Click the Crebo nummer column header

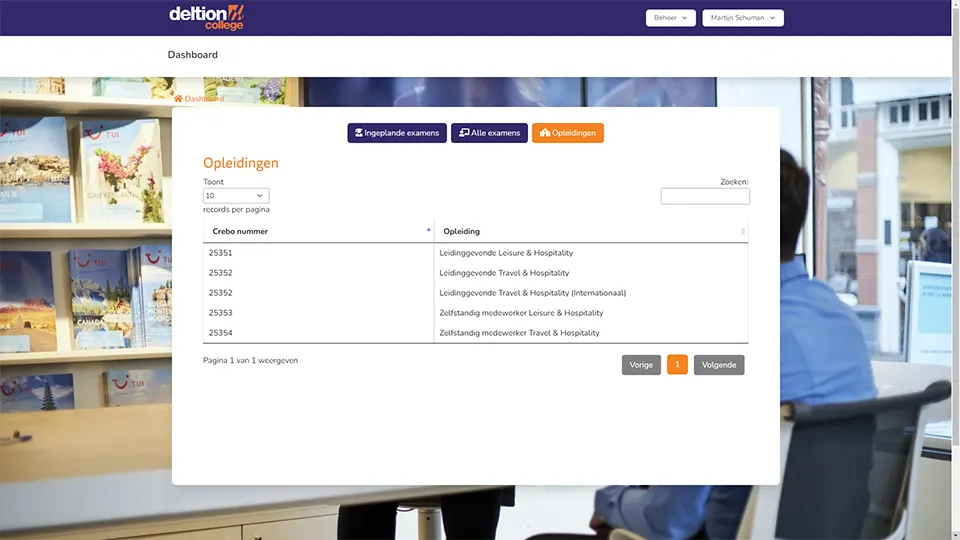pos(318,231)
